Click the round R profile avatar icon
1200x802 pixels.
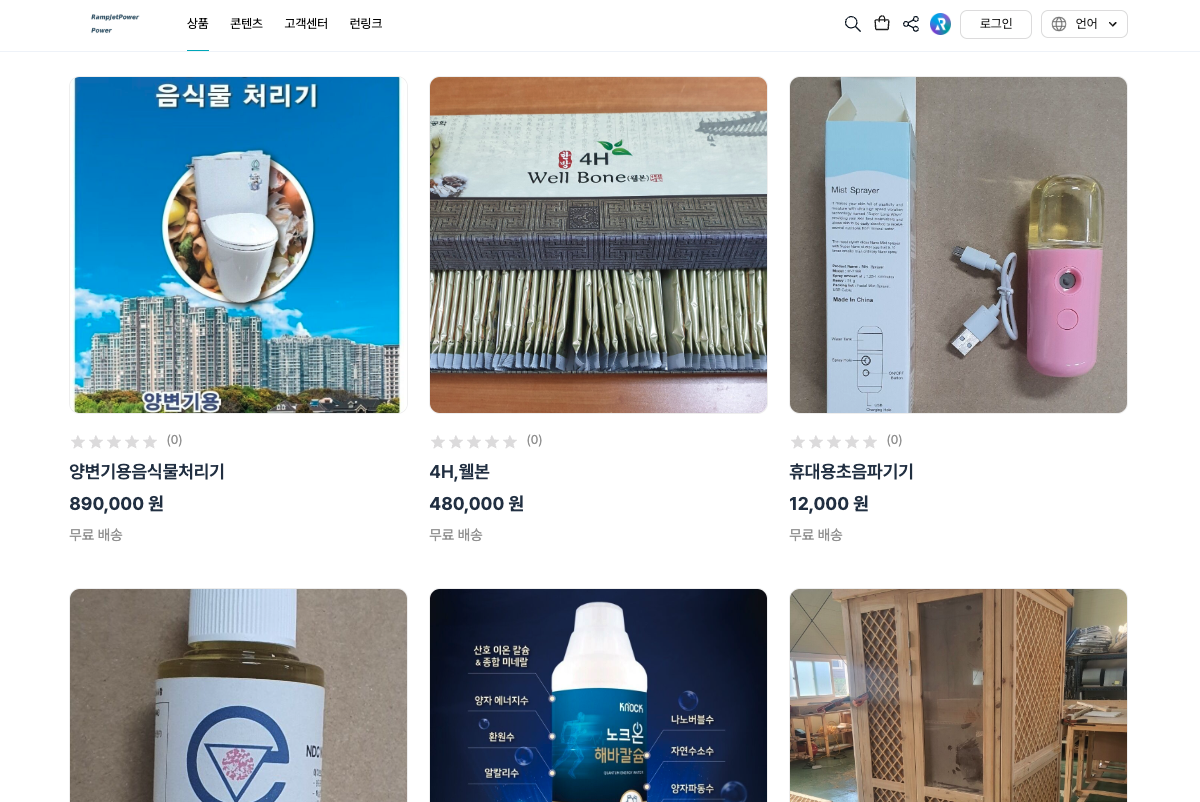940,24
